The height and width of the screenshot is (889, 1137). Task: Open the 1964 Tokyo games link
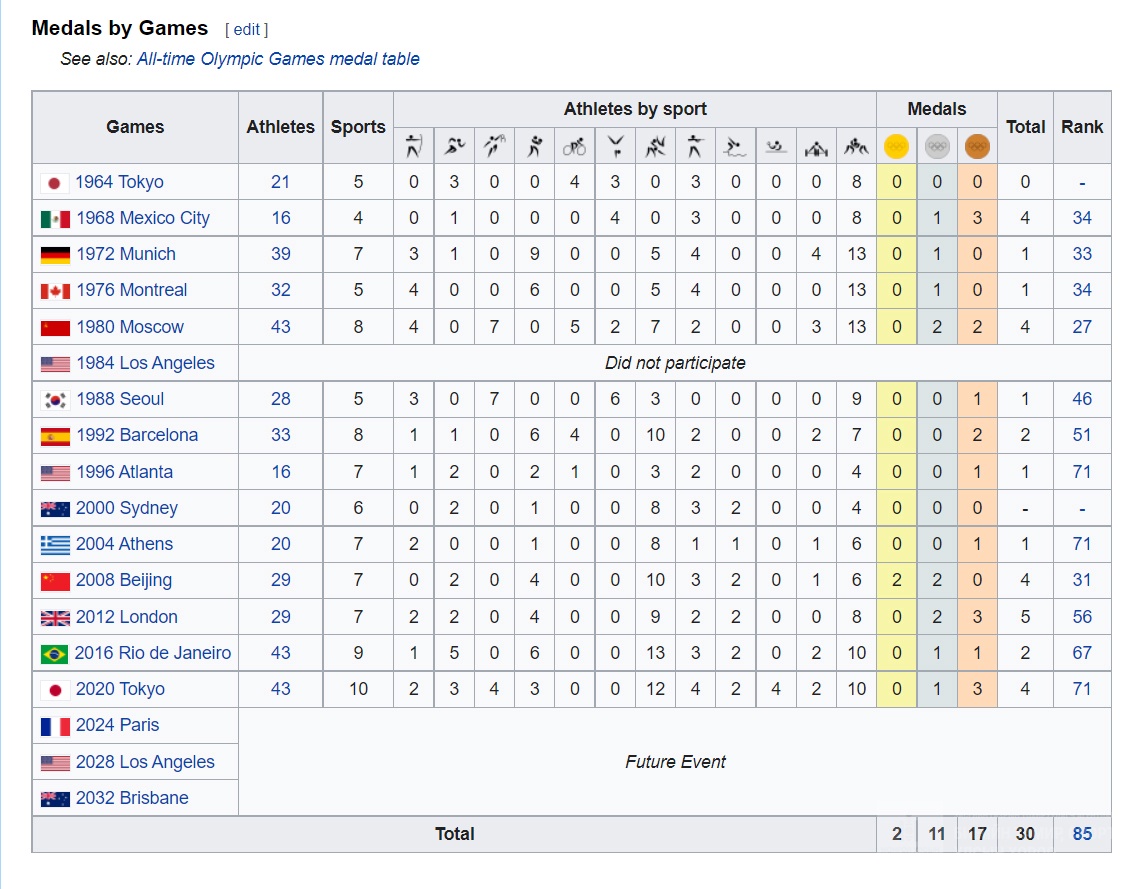click(120, 182)
